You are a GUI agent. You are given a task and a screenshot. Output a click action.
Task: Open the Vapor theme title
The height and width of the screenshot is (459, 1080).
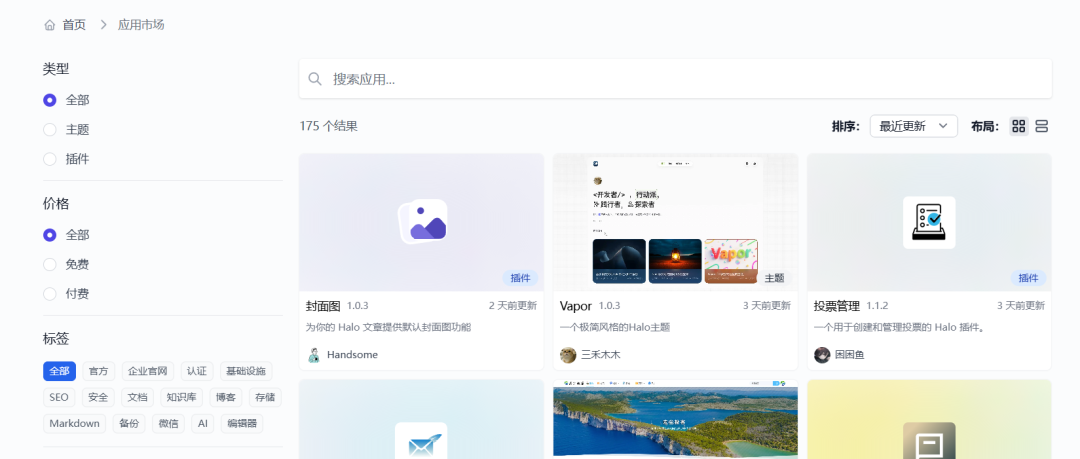577,306
